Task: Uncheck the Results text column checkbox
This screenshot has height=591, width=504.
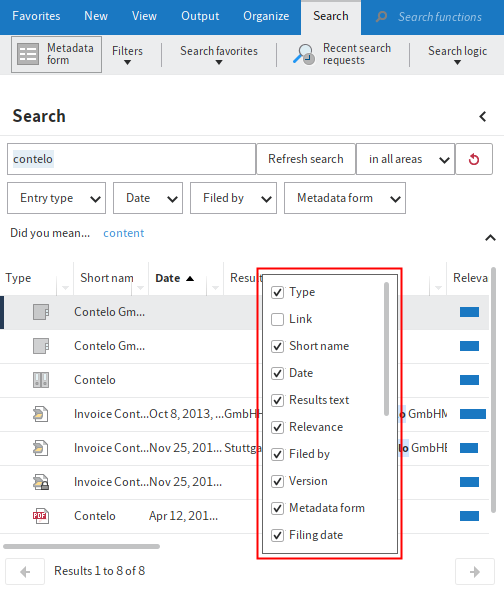Action: click(x=277, y=400)
